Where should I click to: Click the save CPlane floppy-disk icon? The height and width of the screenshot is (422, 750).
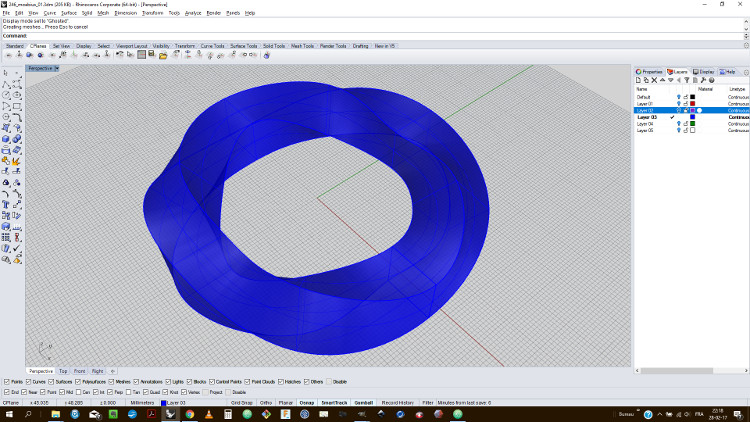[x=152, y=55]
